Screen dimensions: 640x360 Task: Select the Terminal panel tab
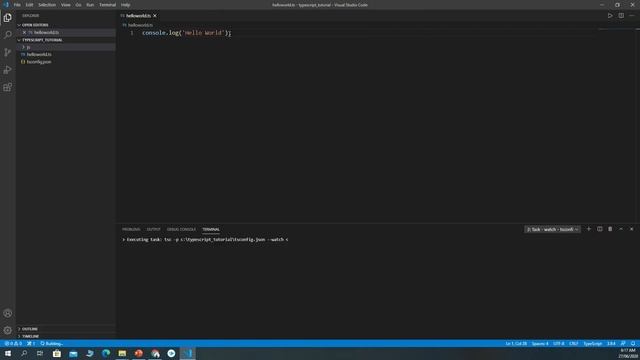tap(211, 229)
